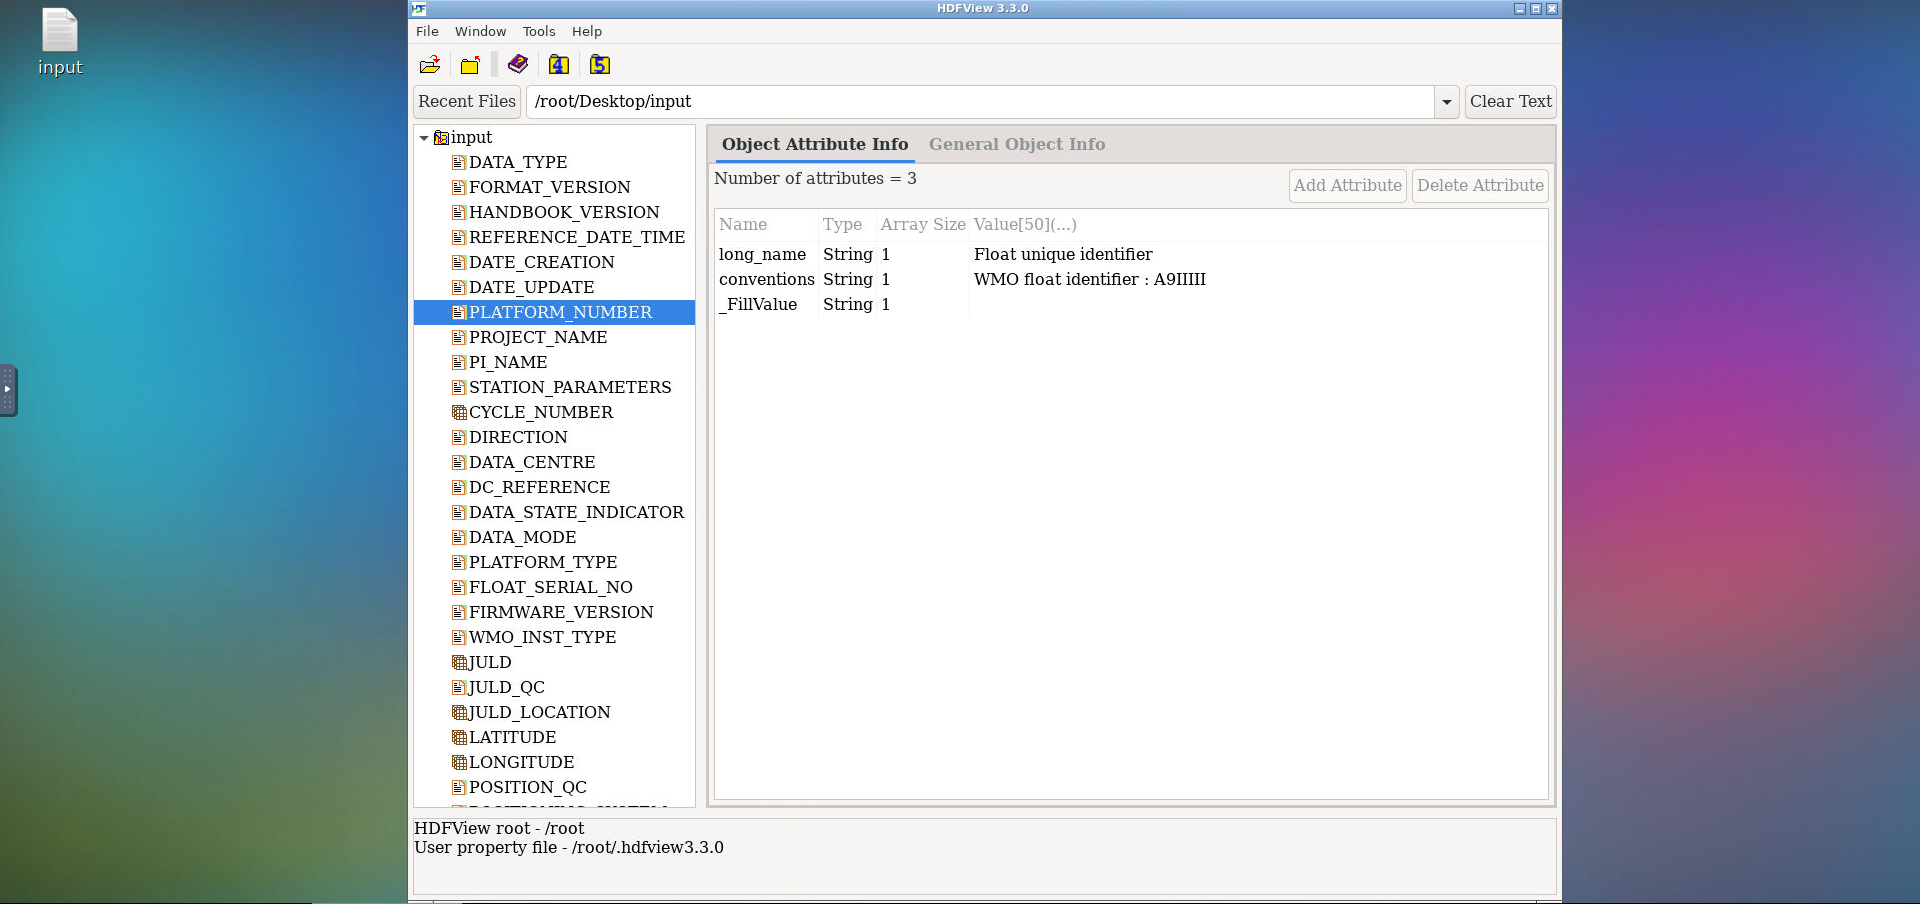Select PROJECT_NAME in the tree
Image resolution: width=1920 pixels, height=904 pixels.
[538, 337]
